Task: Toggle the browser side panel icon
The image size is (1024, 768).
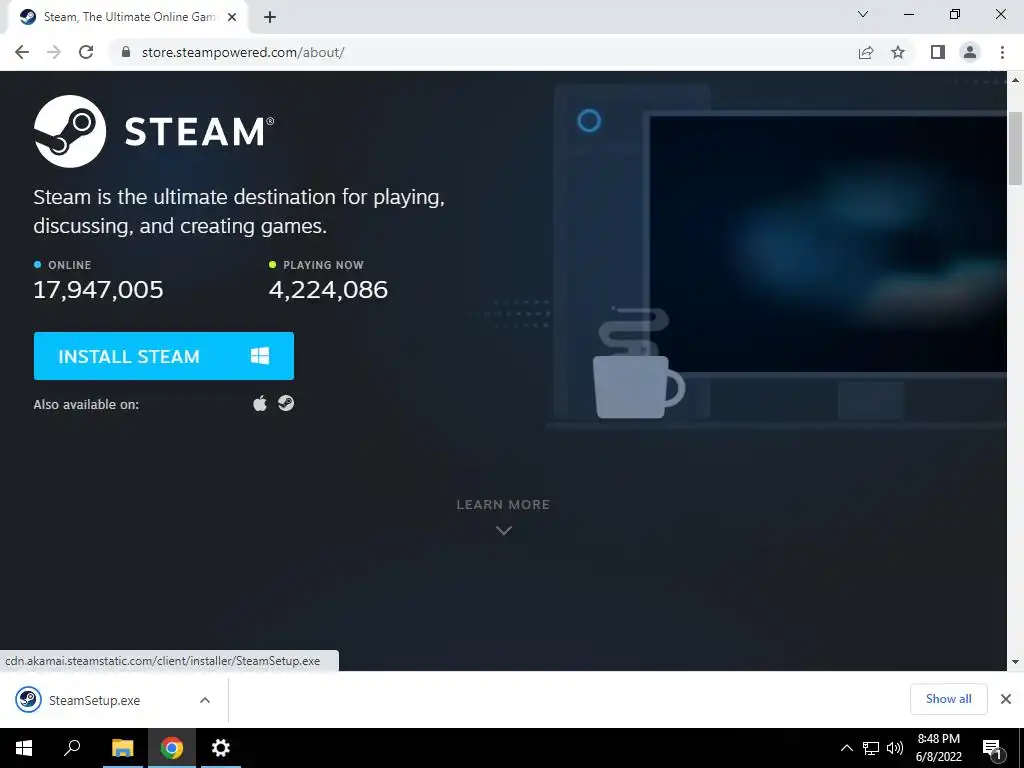Action: click(938, 52)
